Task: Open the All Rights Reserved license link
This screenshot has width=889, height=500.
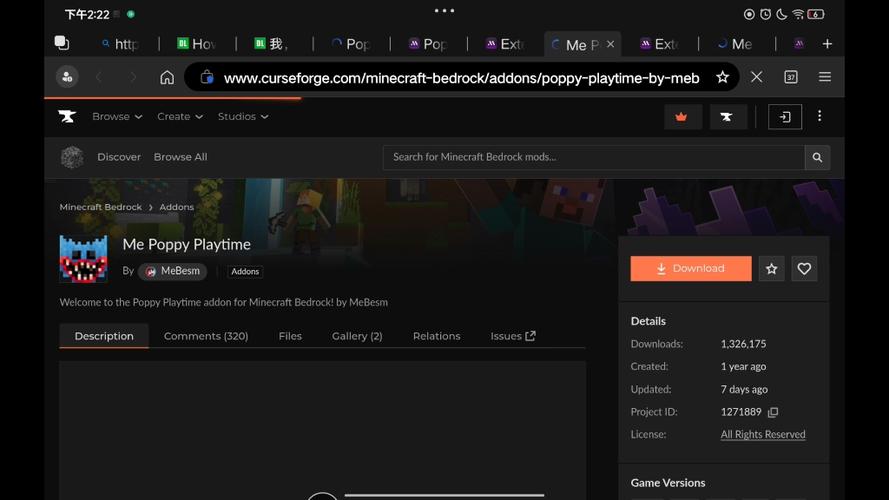Action: click(763, 434)
